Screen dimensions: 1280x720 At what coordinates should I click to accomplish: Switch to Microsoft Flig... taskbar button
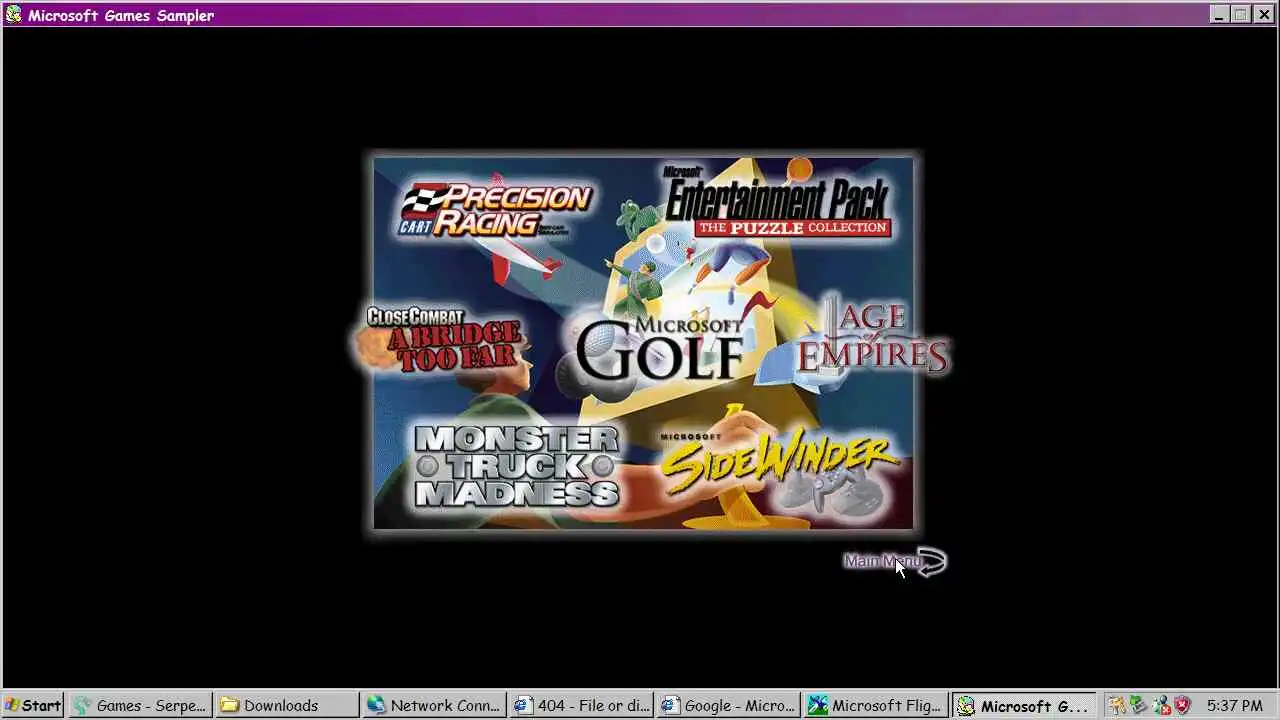click(x=875, y=705)
